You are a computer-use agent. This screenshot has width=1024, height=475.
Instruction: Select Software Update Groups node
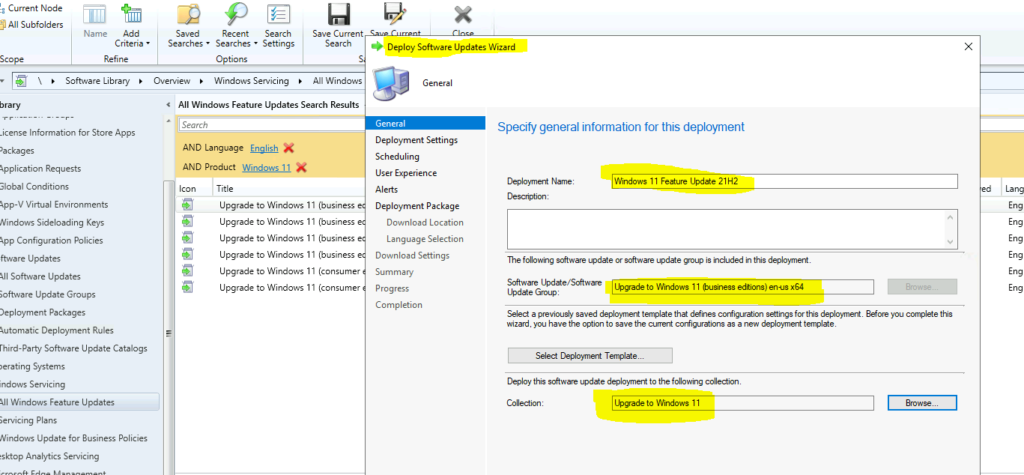coord(48,294)
